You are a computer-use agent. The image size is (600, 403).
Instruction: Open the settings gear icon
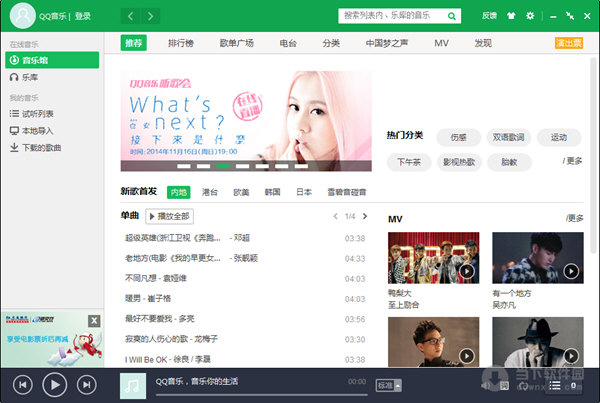[530, 16]
